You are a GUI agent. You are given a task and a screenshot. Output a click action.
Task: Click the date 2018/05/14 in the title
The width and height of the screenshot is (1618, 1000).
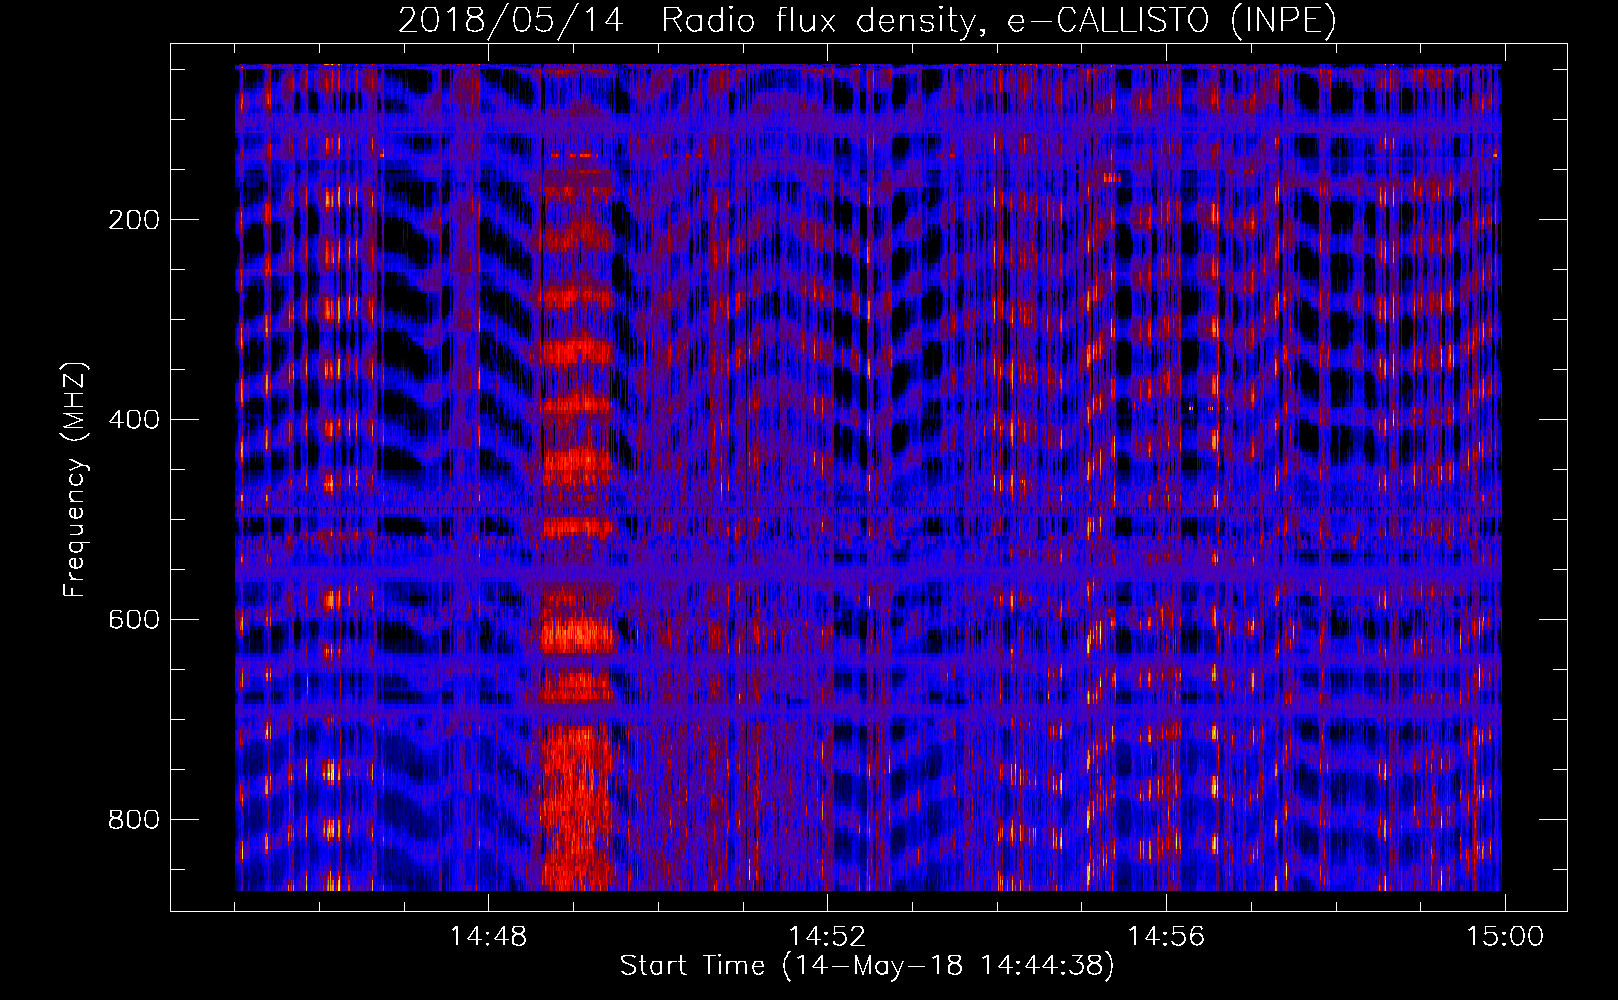coord(510,20)
